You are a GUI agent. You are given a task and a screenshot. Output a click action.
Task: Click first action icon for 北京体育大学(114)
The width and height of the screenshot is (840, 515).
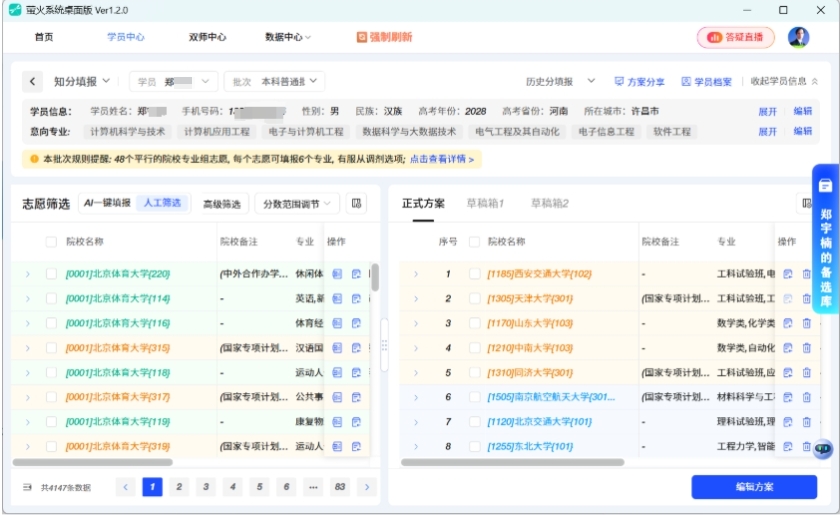(337, 298)
